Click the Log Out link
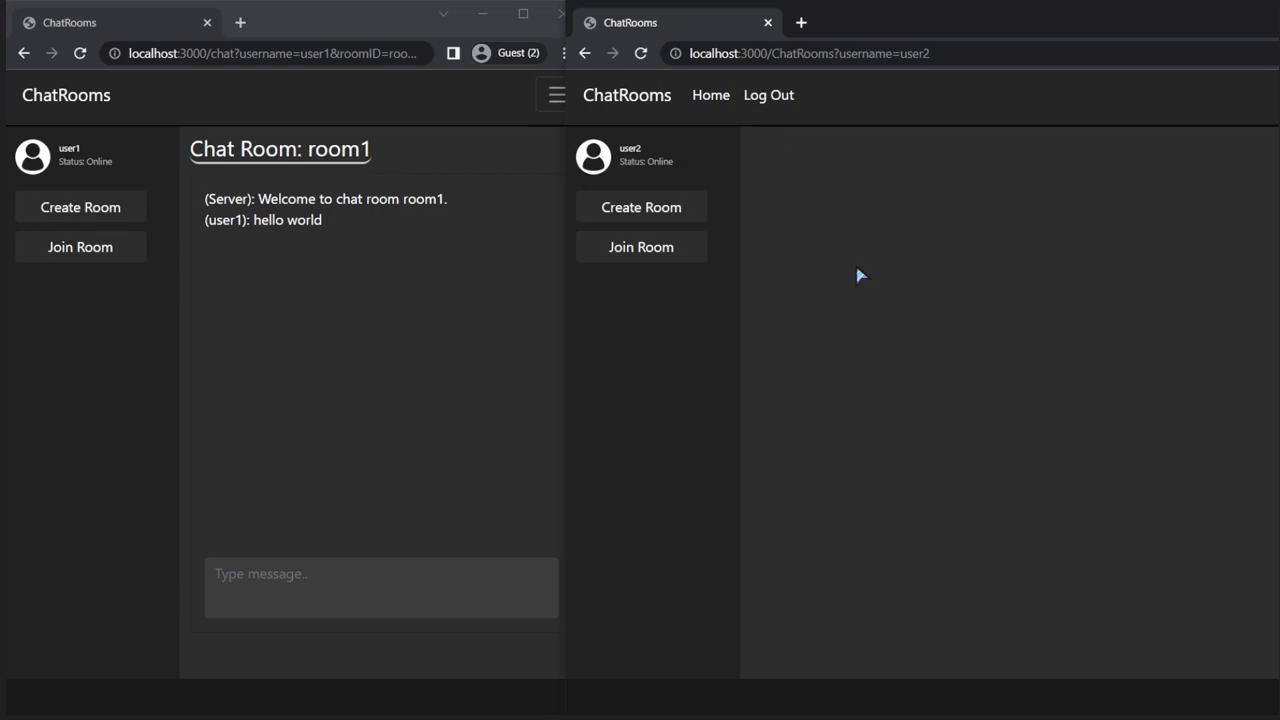This screenshot has height=720, width=1280. [x=768, y=95]
